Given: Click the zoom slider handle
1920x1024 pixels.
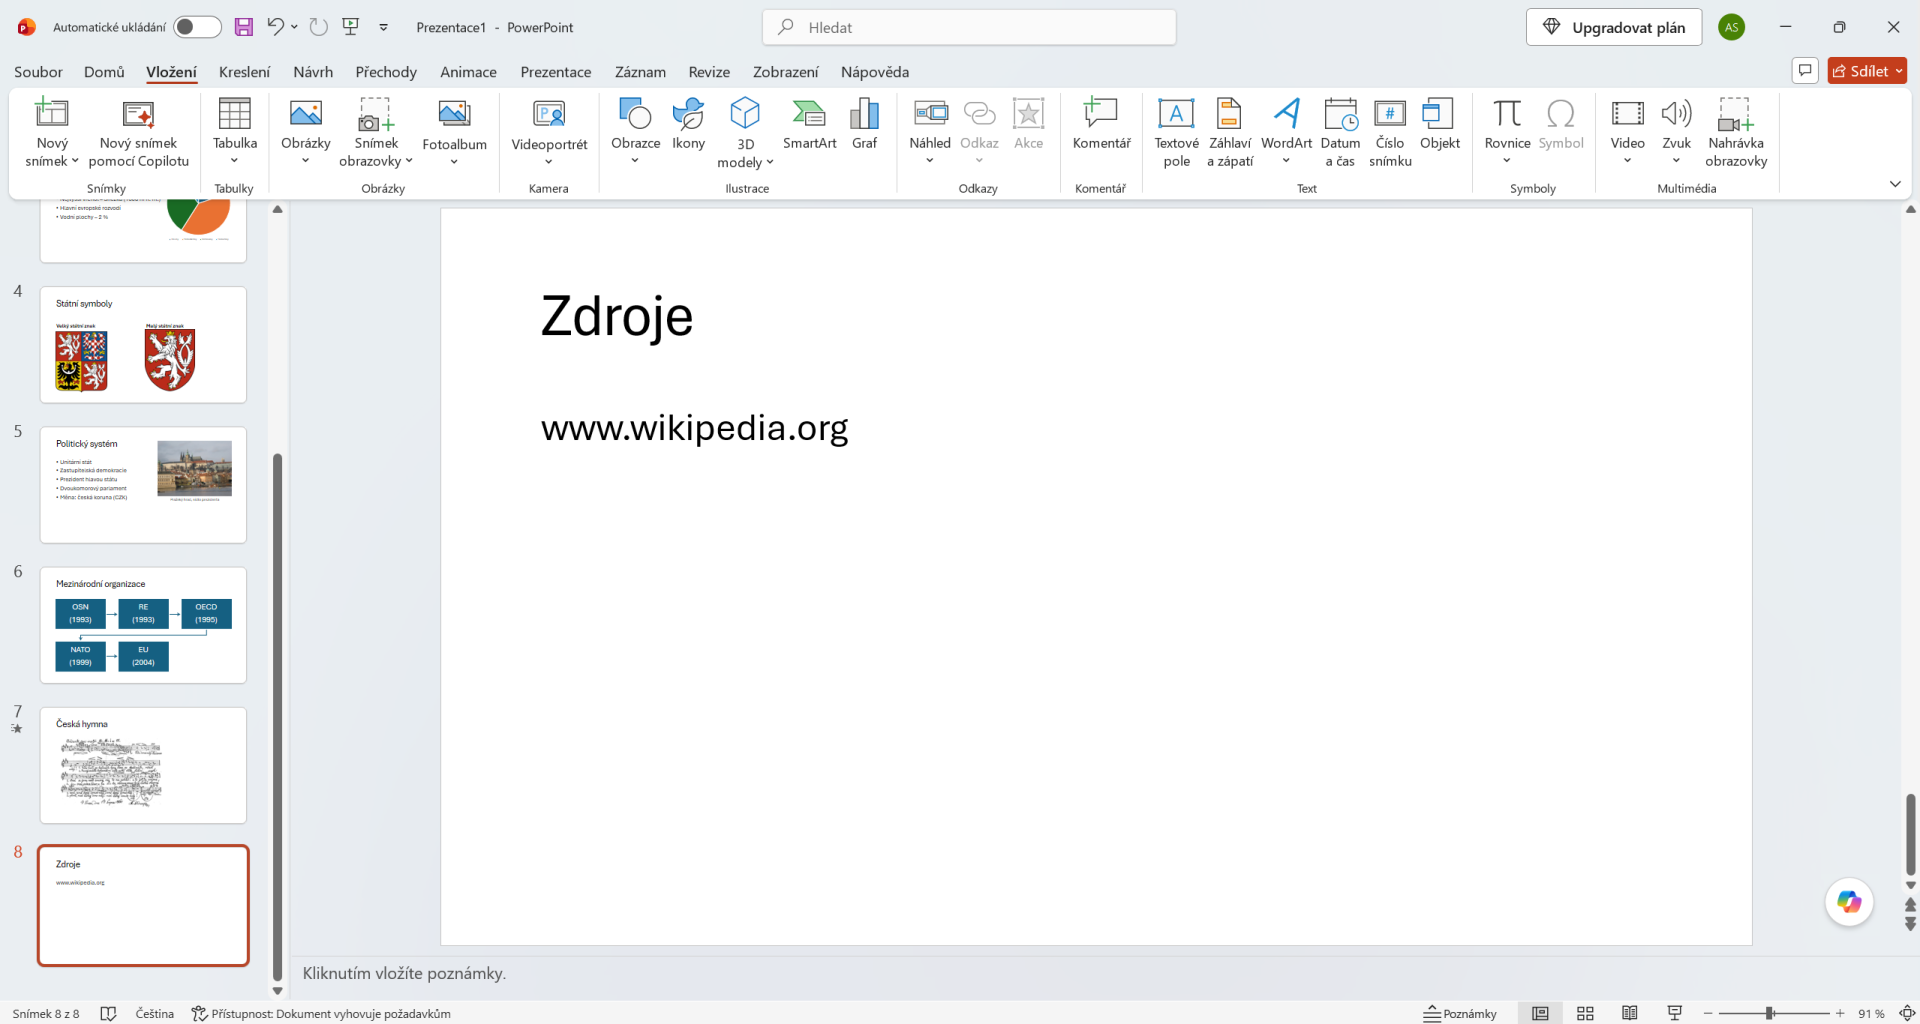Looking at the screenshot, I should (1769, 1013).
